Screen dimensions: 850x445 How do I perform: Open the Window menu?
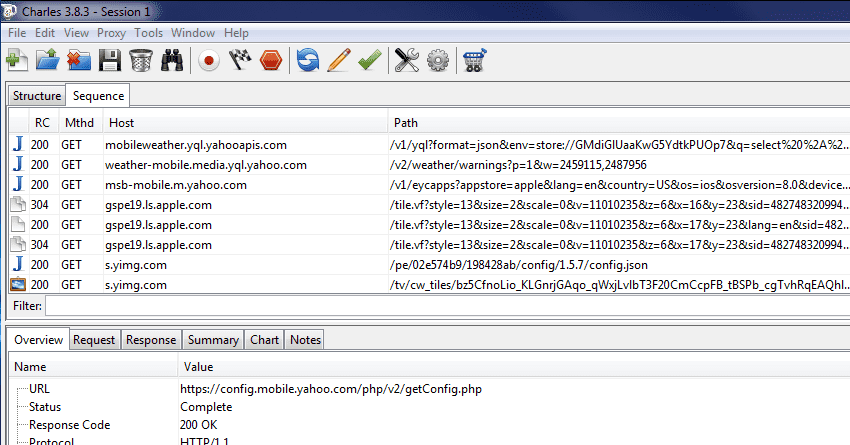tap(193, 33)
